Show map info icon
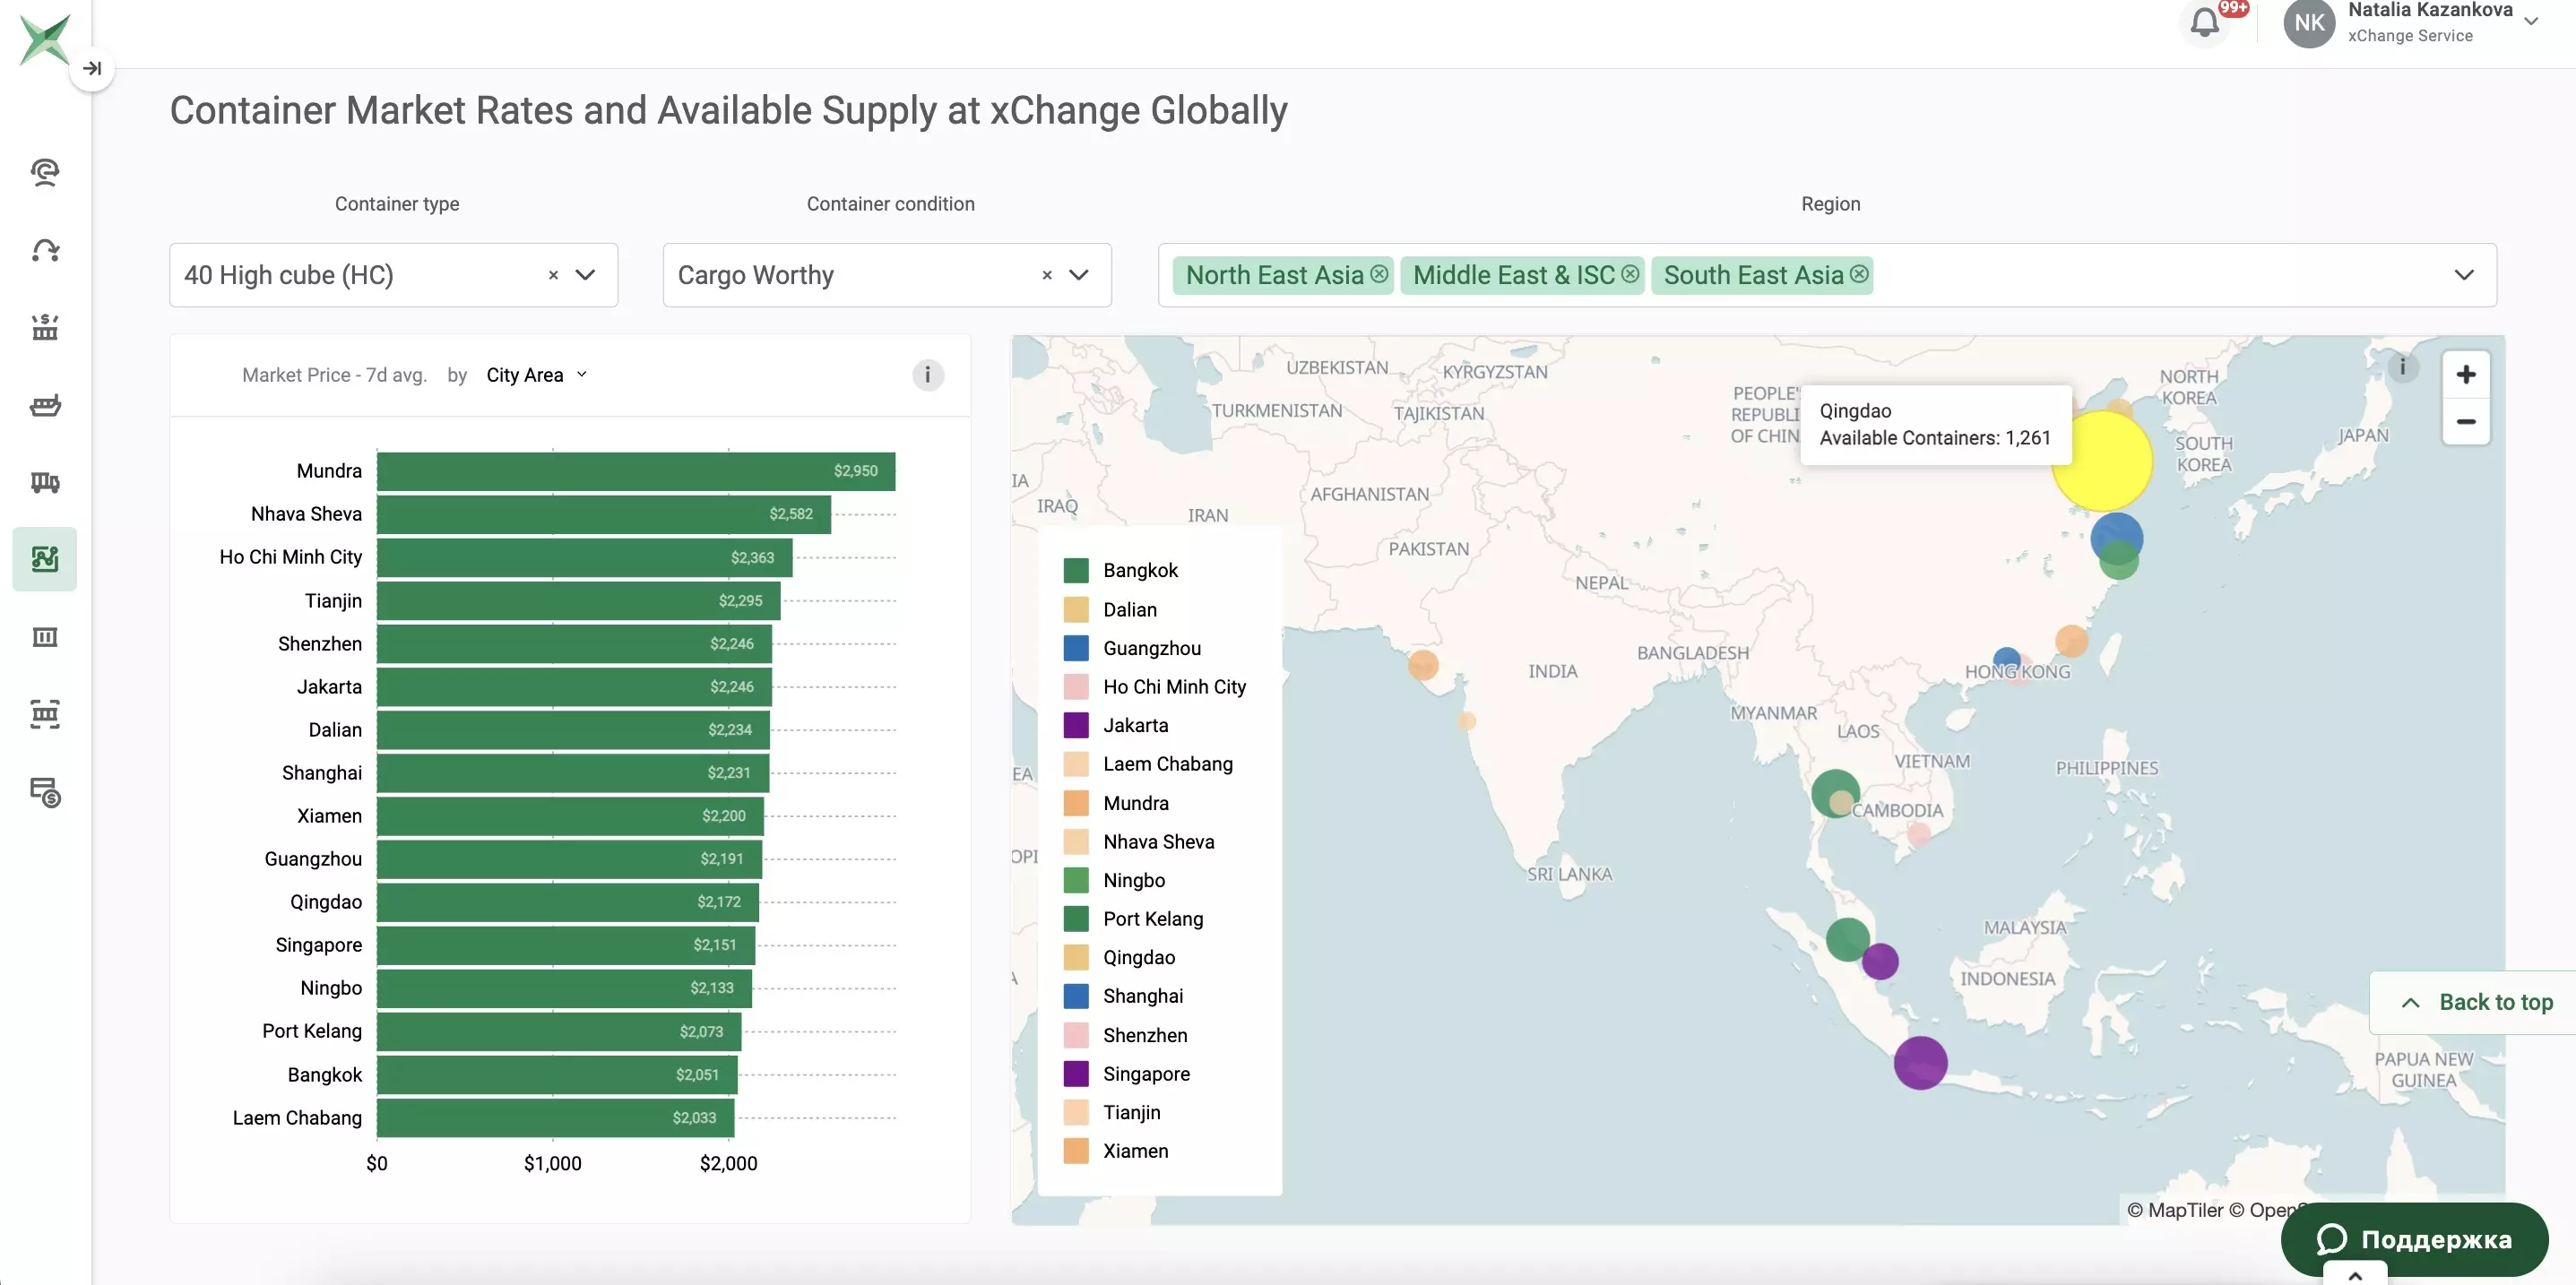Viewport: 2576px width, 1285px height. (x=2402, y=366)
